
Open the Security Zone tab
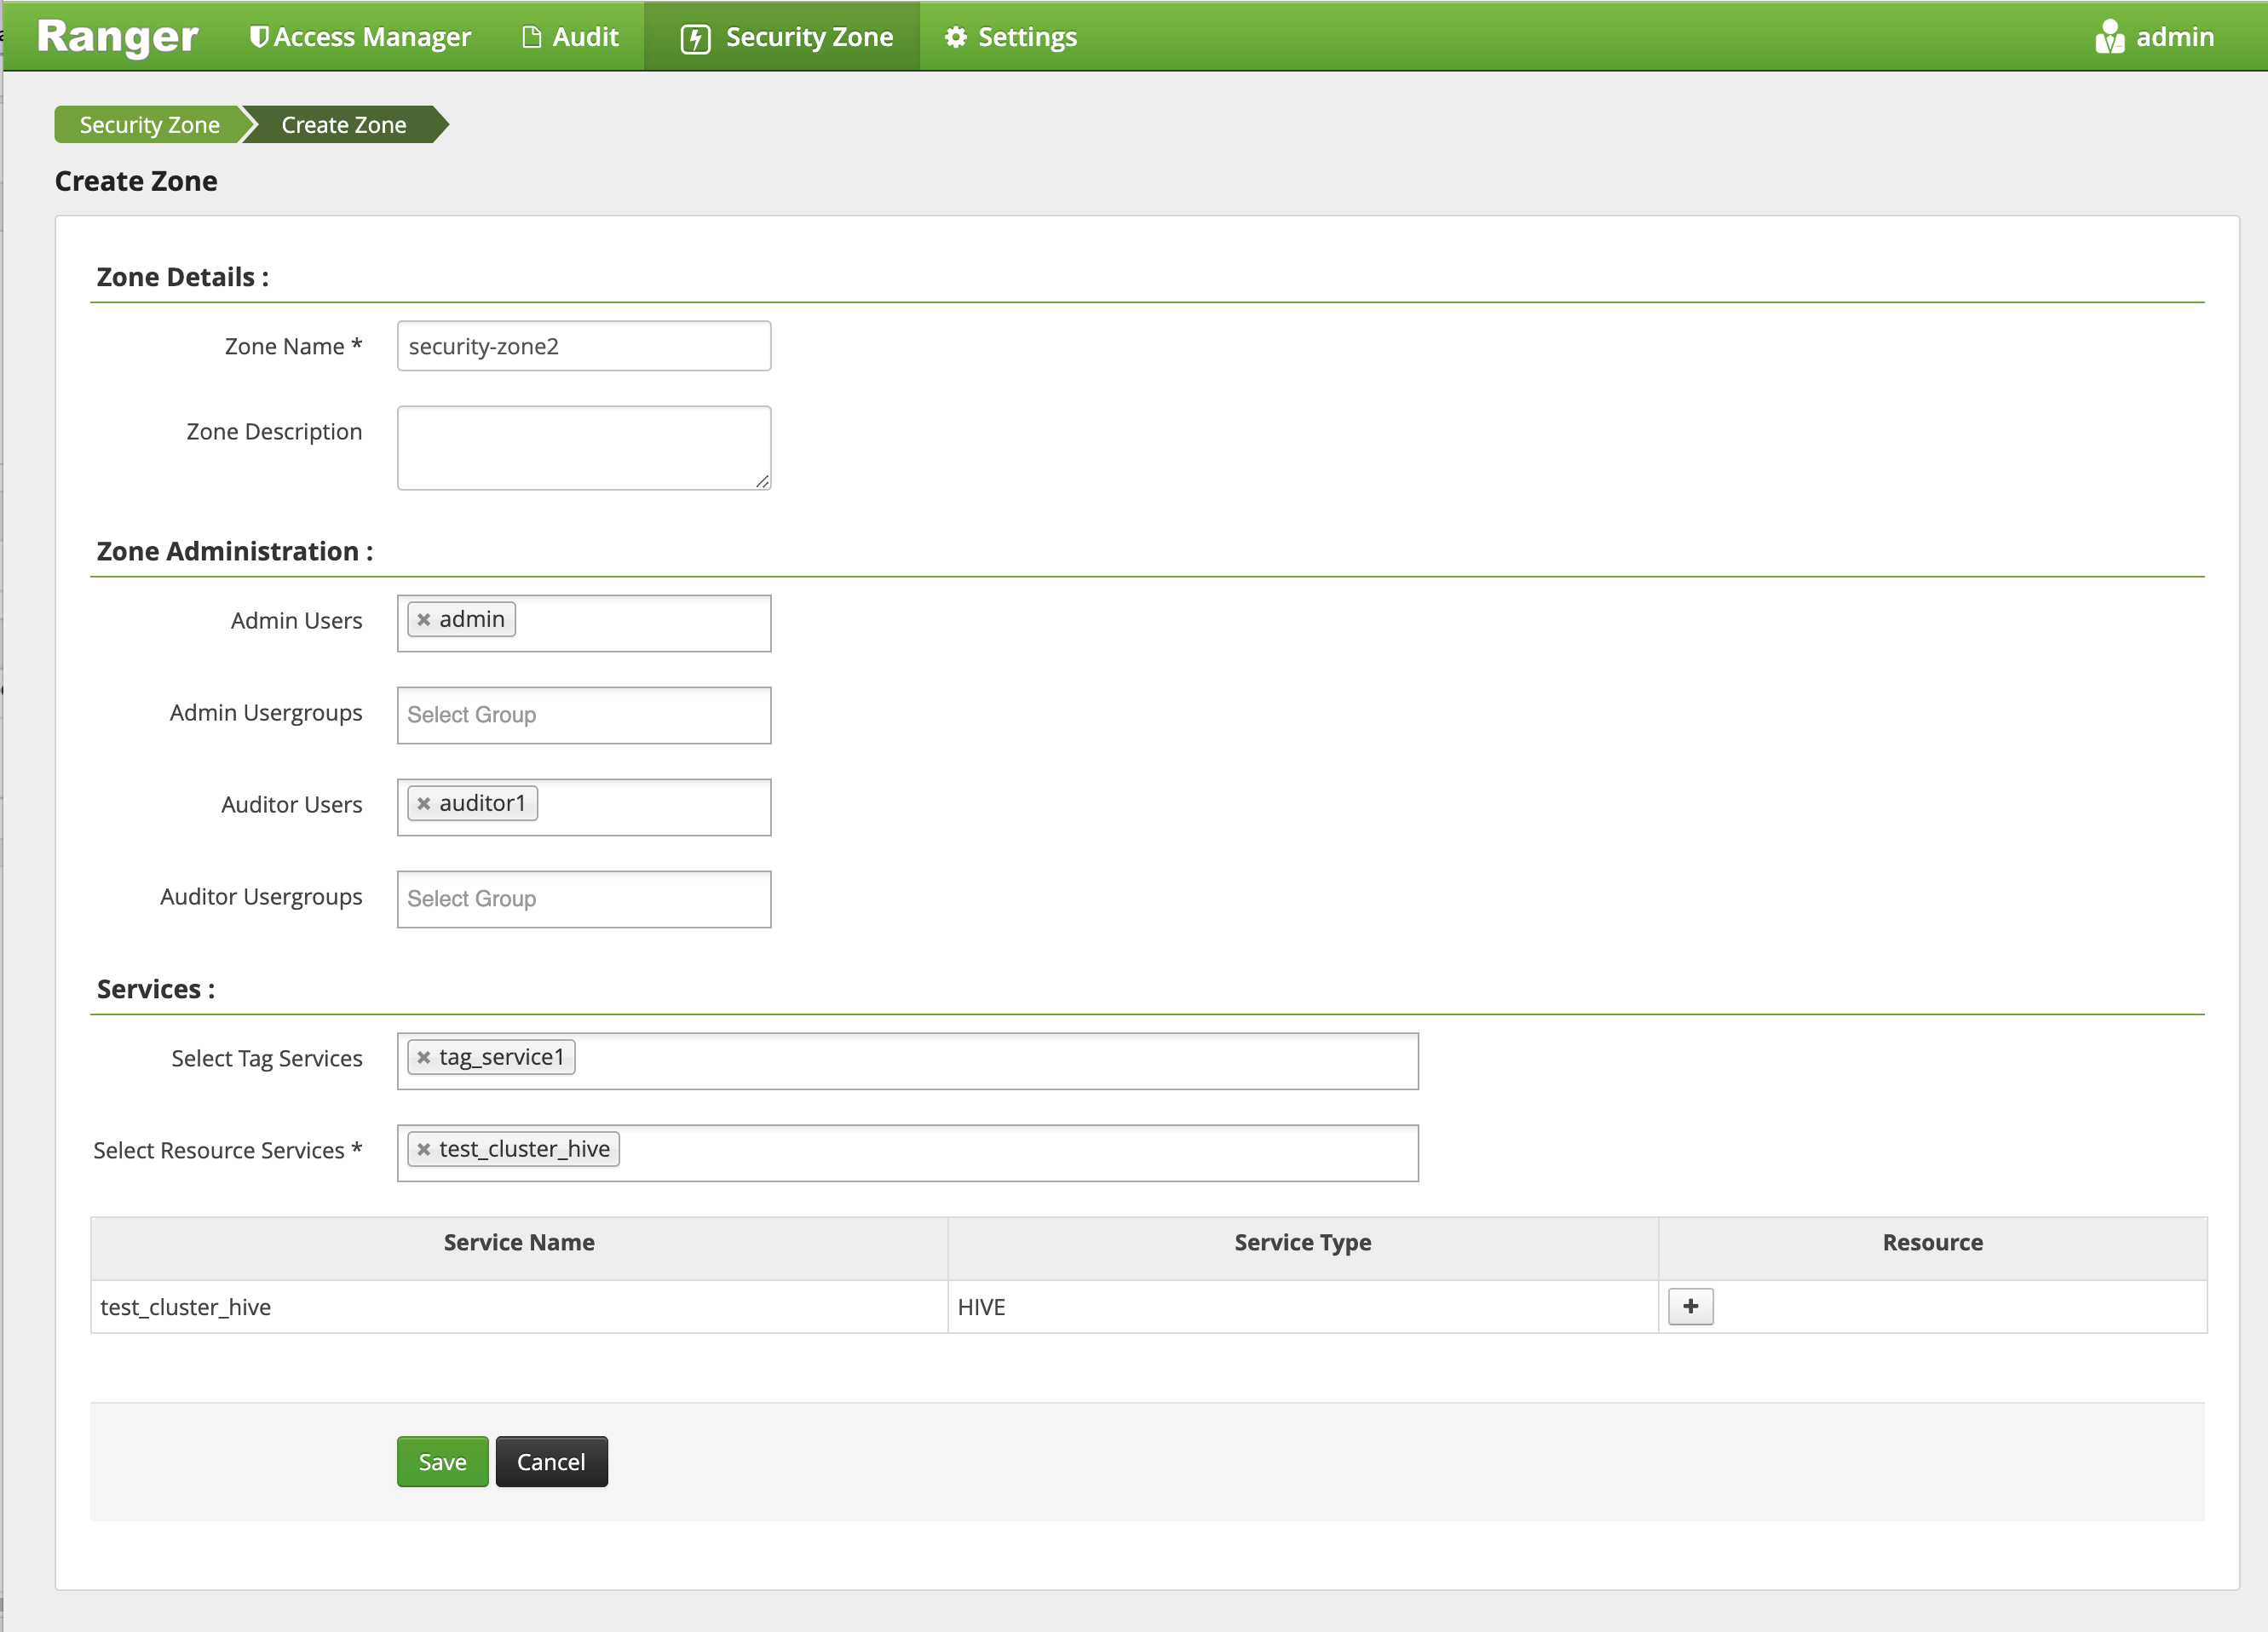click(782, 37)
